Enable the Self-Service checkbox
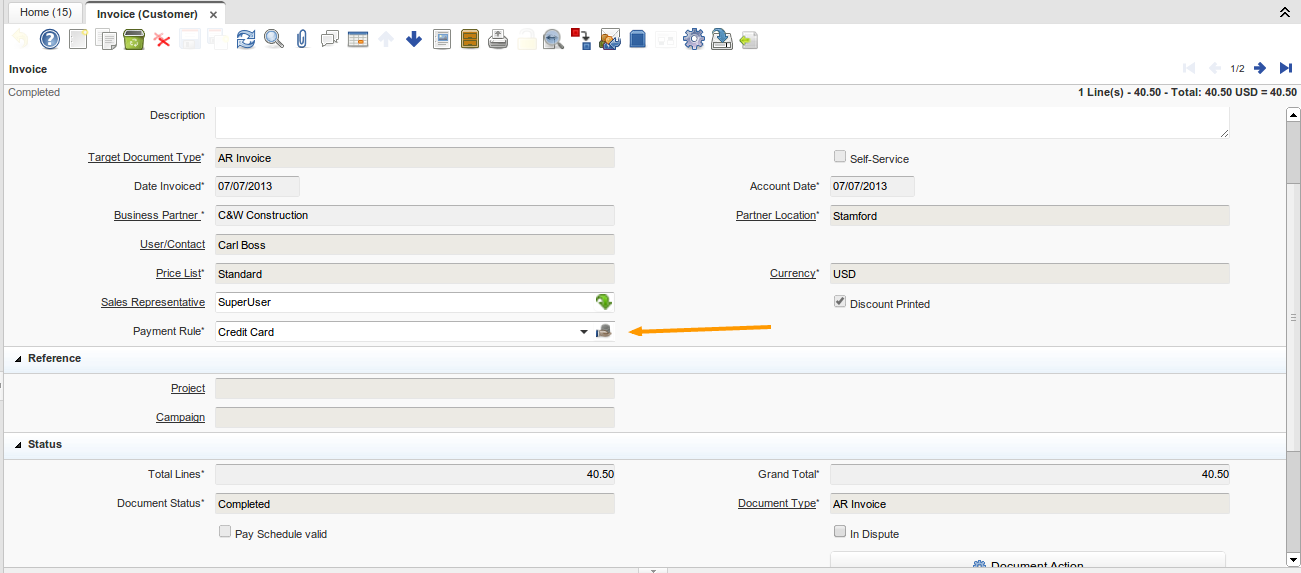This screenshot has width=1301, height=573. point(840,157)
